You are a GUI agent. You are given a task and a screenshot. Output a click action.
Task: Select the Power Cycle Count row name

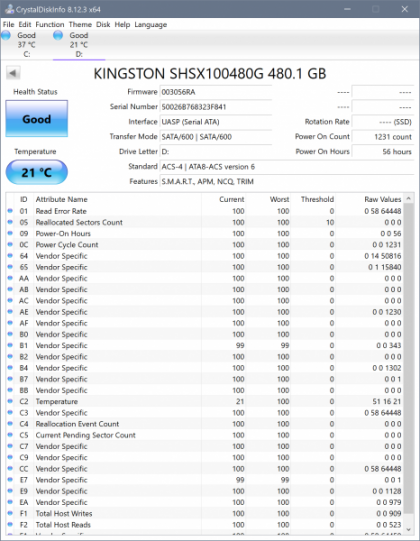click(67, 245)
